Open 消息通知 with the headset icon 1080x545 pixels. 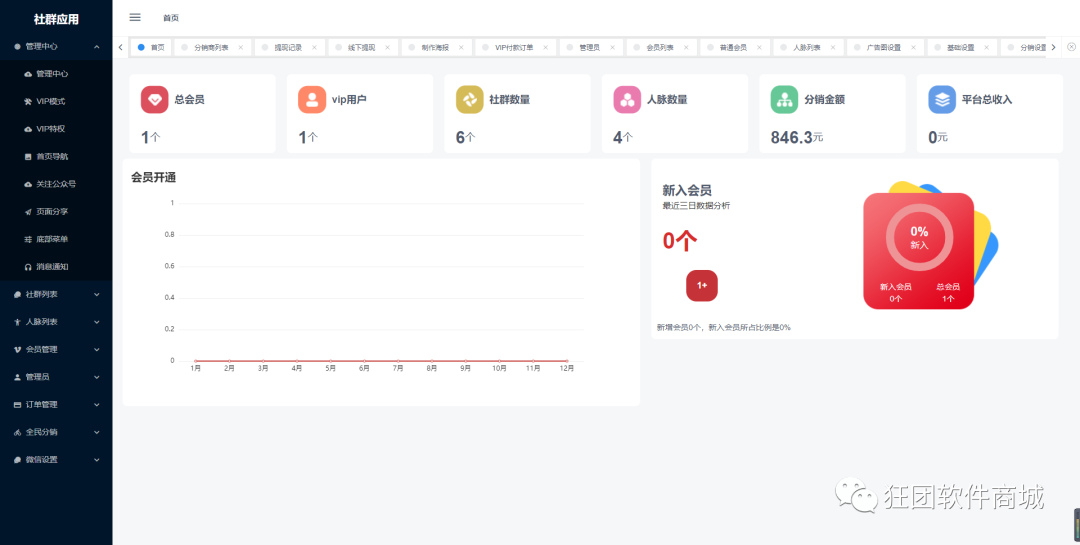point(56,267)
